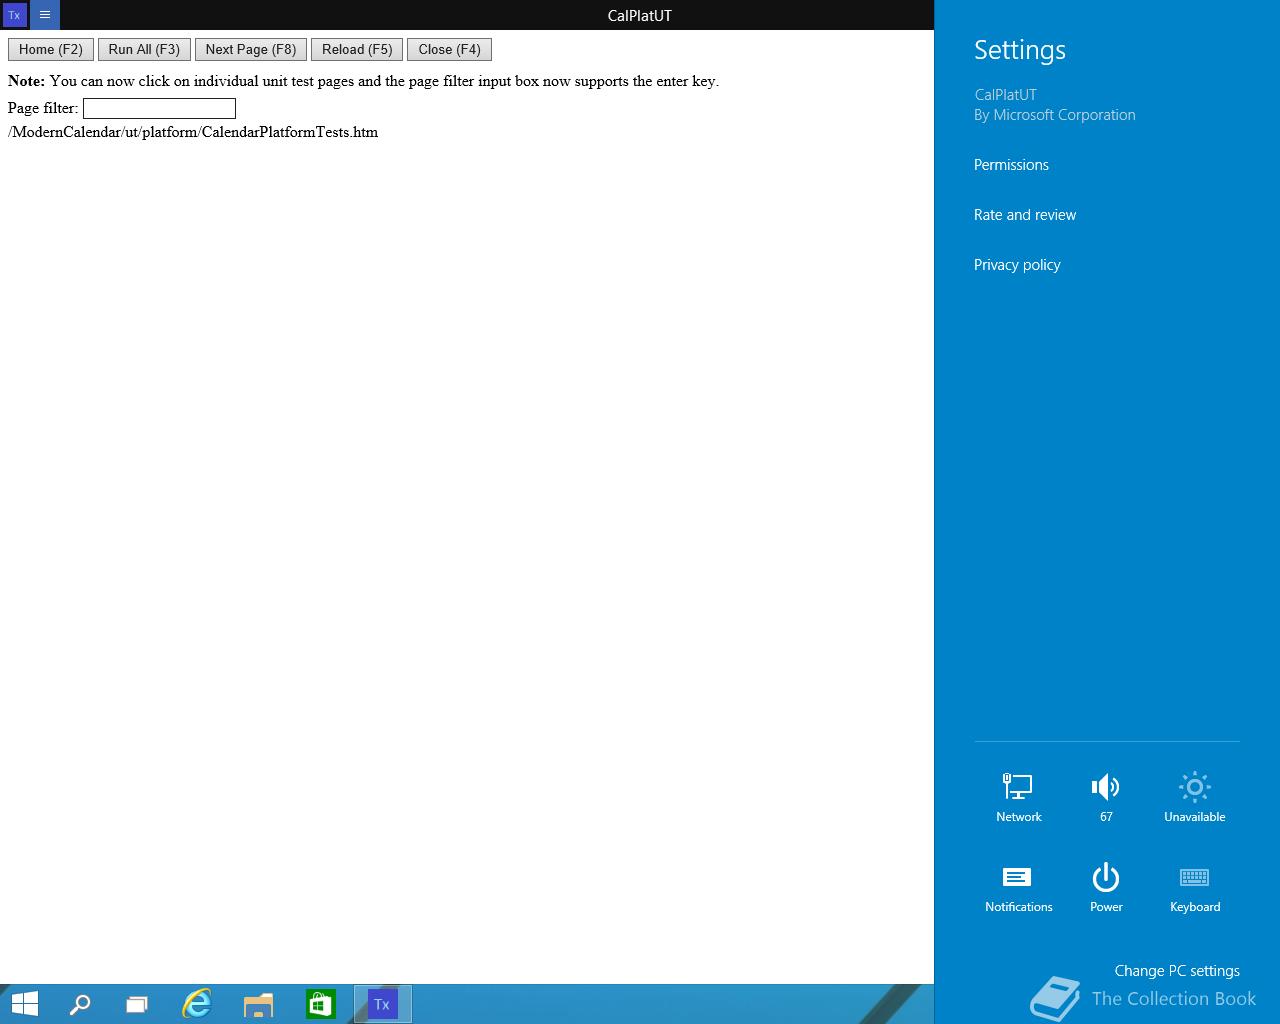Open the CalendarPlatformTests.htm test page link
The width and height of the screenshot is (1280, 1024).
coord(193,132)
